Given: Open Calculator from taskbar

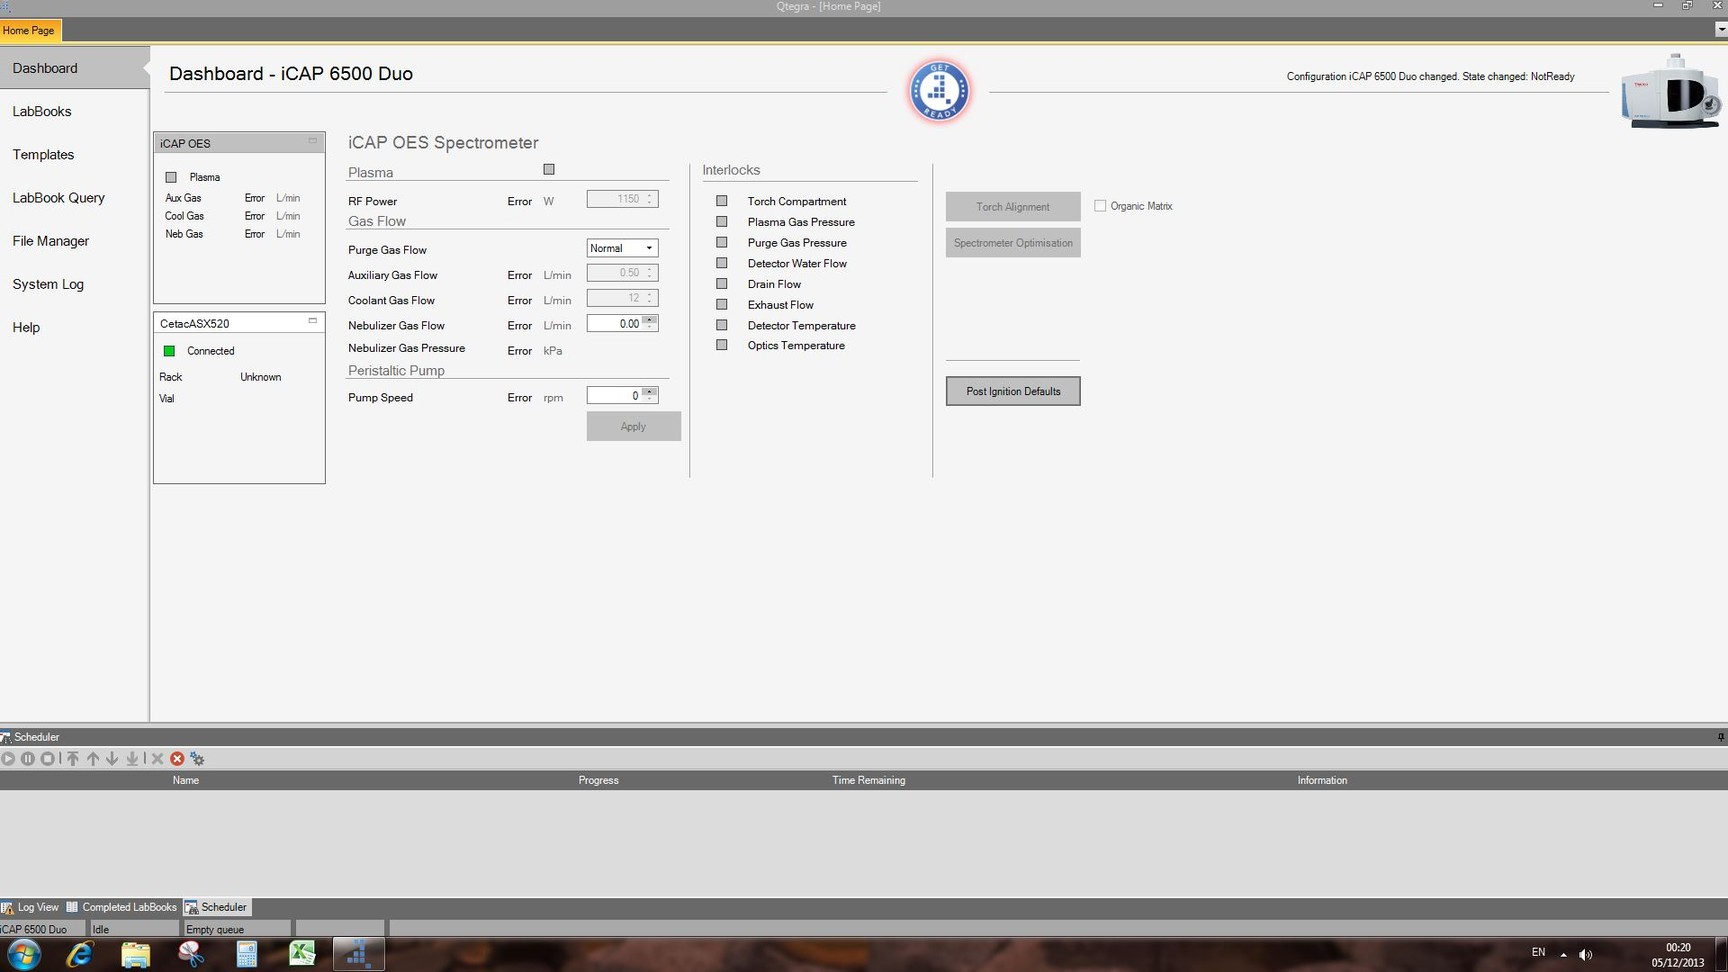Looking at the screenshot, I should [x=247, y=954].
